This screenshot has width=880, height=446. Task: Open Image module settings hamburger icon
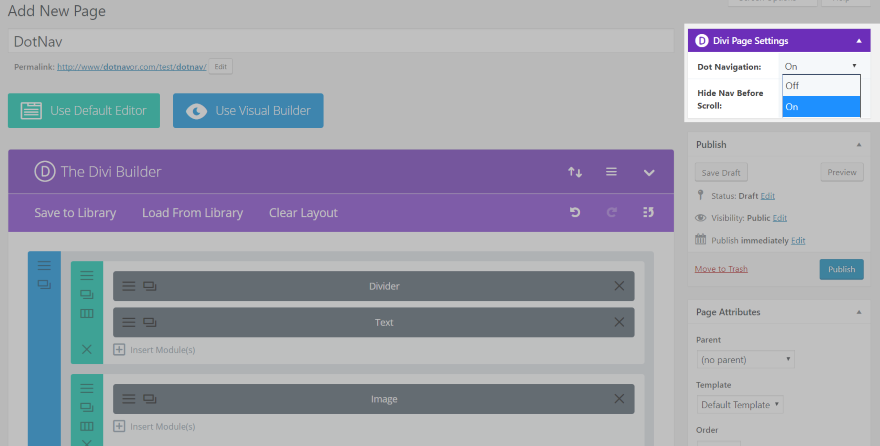[x=129, y=399]
